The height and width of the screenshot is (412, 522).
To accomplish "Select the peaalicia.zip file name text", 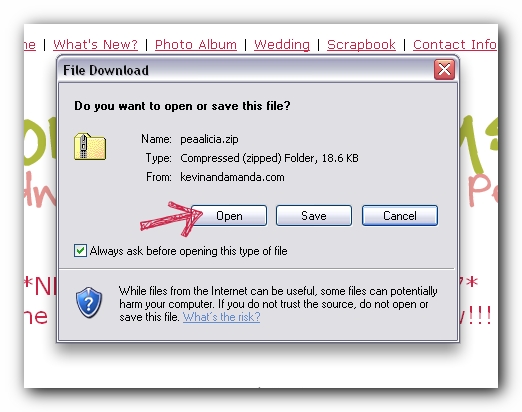I will 209,139.
